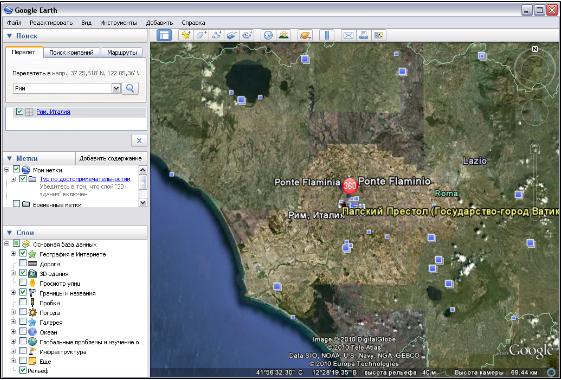Disable the 3D-здания layer checkbox
This screenshot has height=380, width=561.
[x=23, y=273]
